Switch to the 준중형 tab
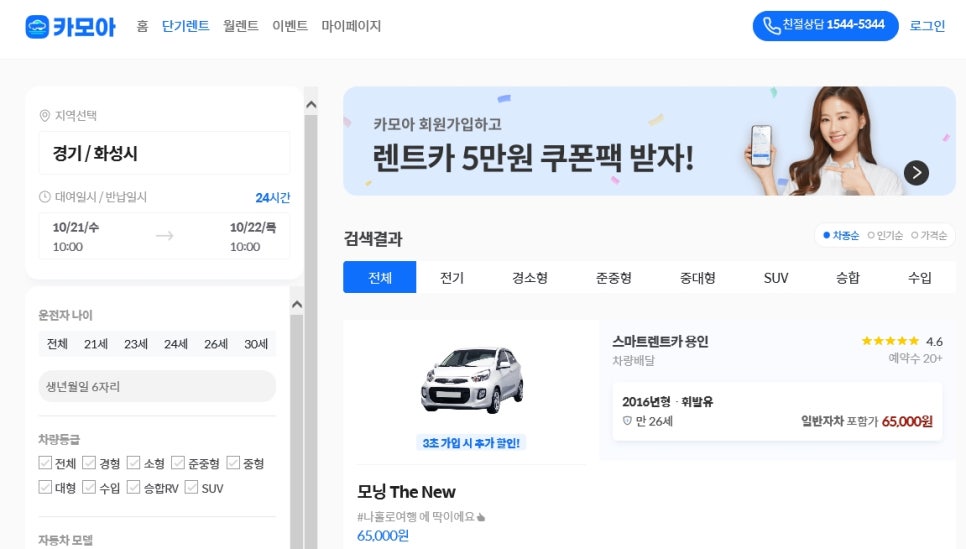 (x=614, y=277)
